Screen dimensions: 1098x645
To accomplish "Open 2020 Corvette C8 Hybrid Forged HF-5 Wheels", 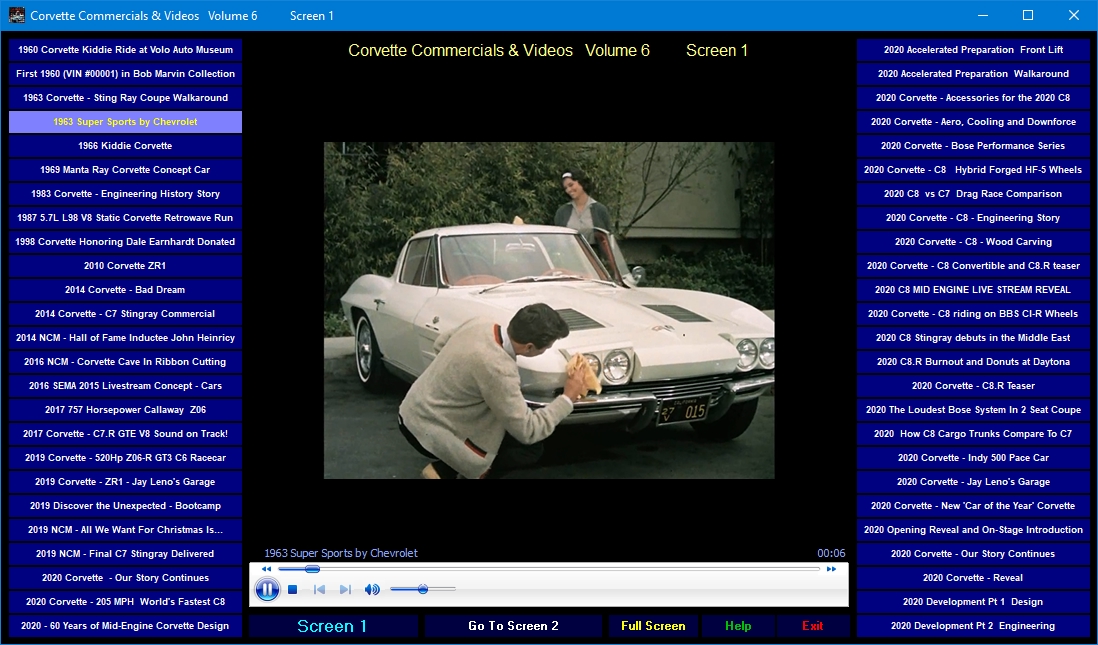I will click(x=973, y=169).
